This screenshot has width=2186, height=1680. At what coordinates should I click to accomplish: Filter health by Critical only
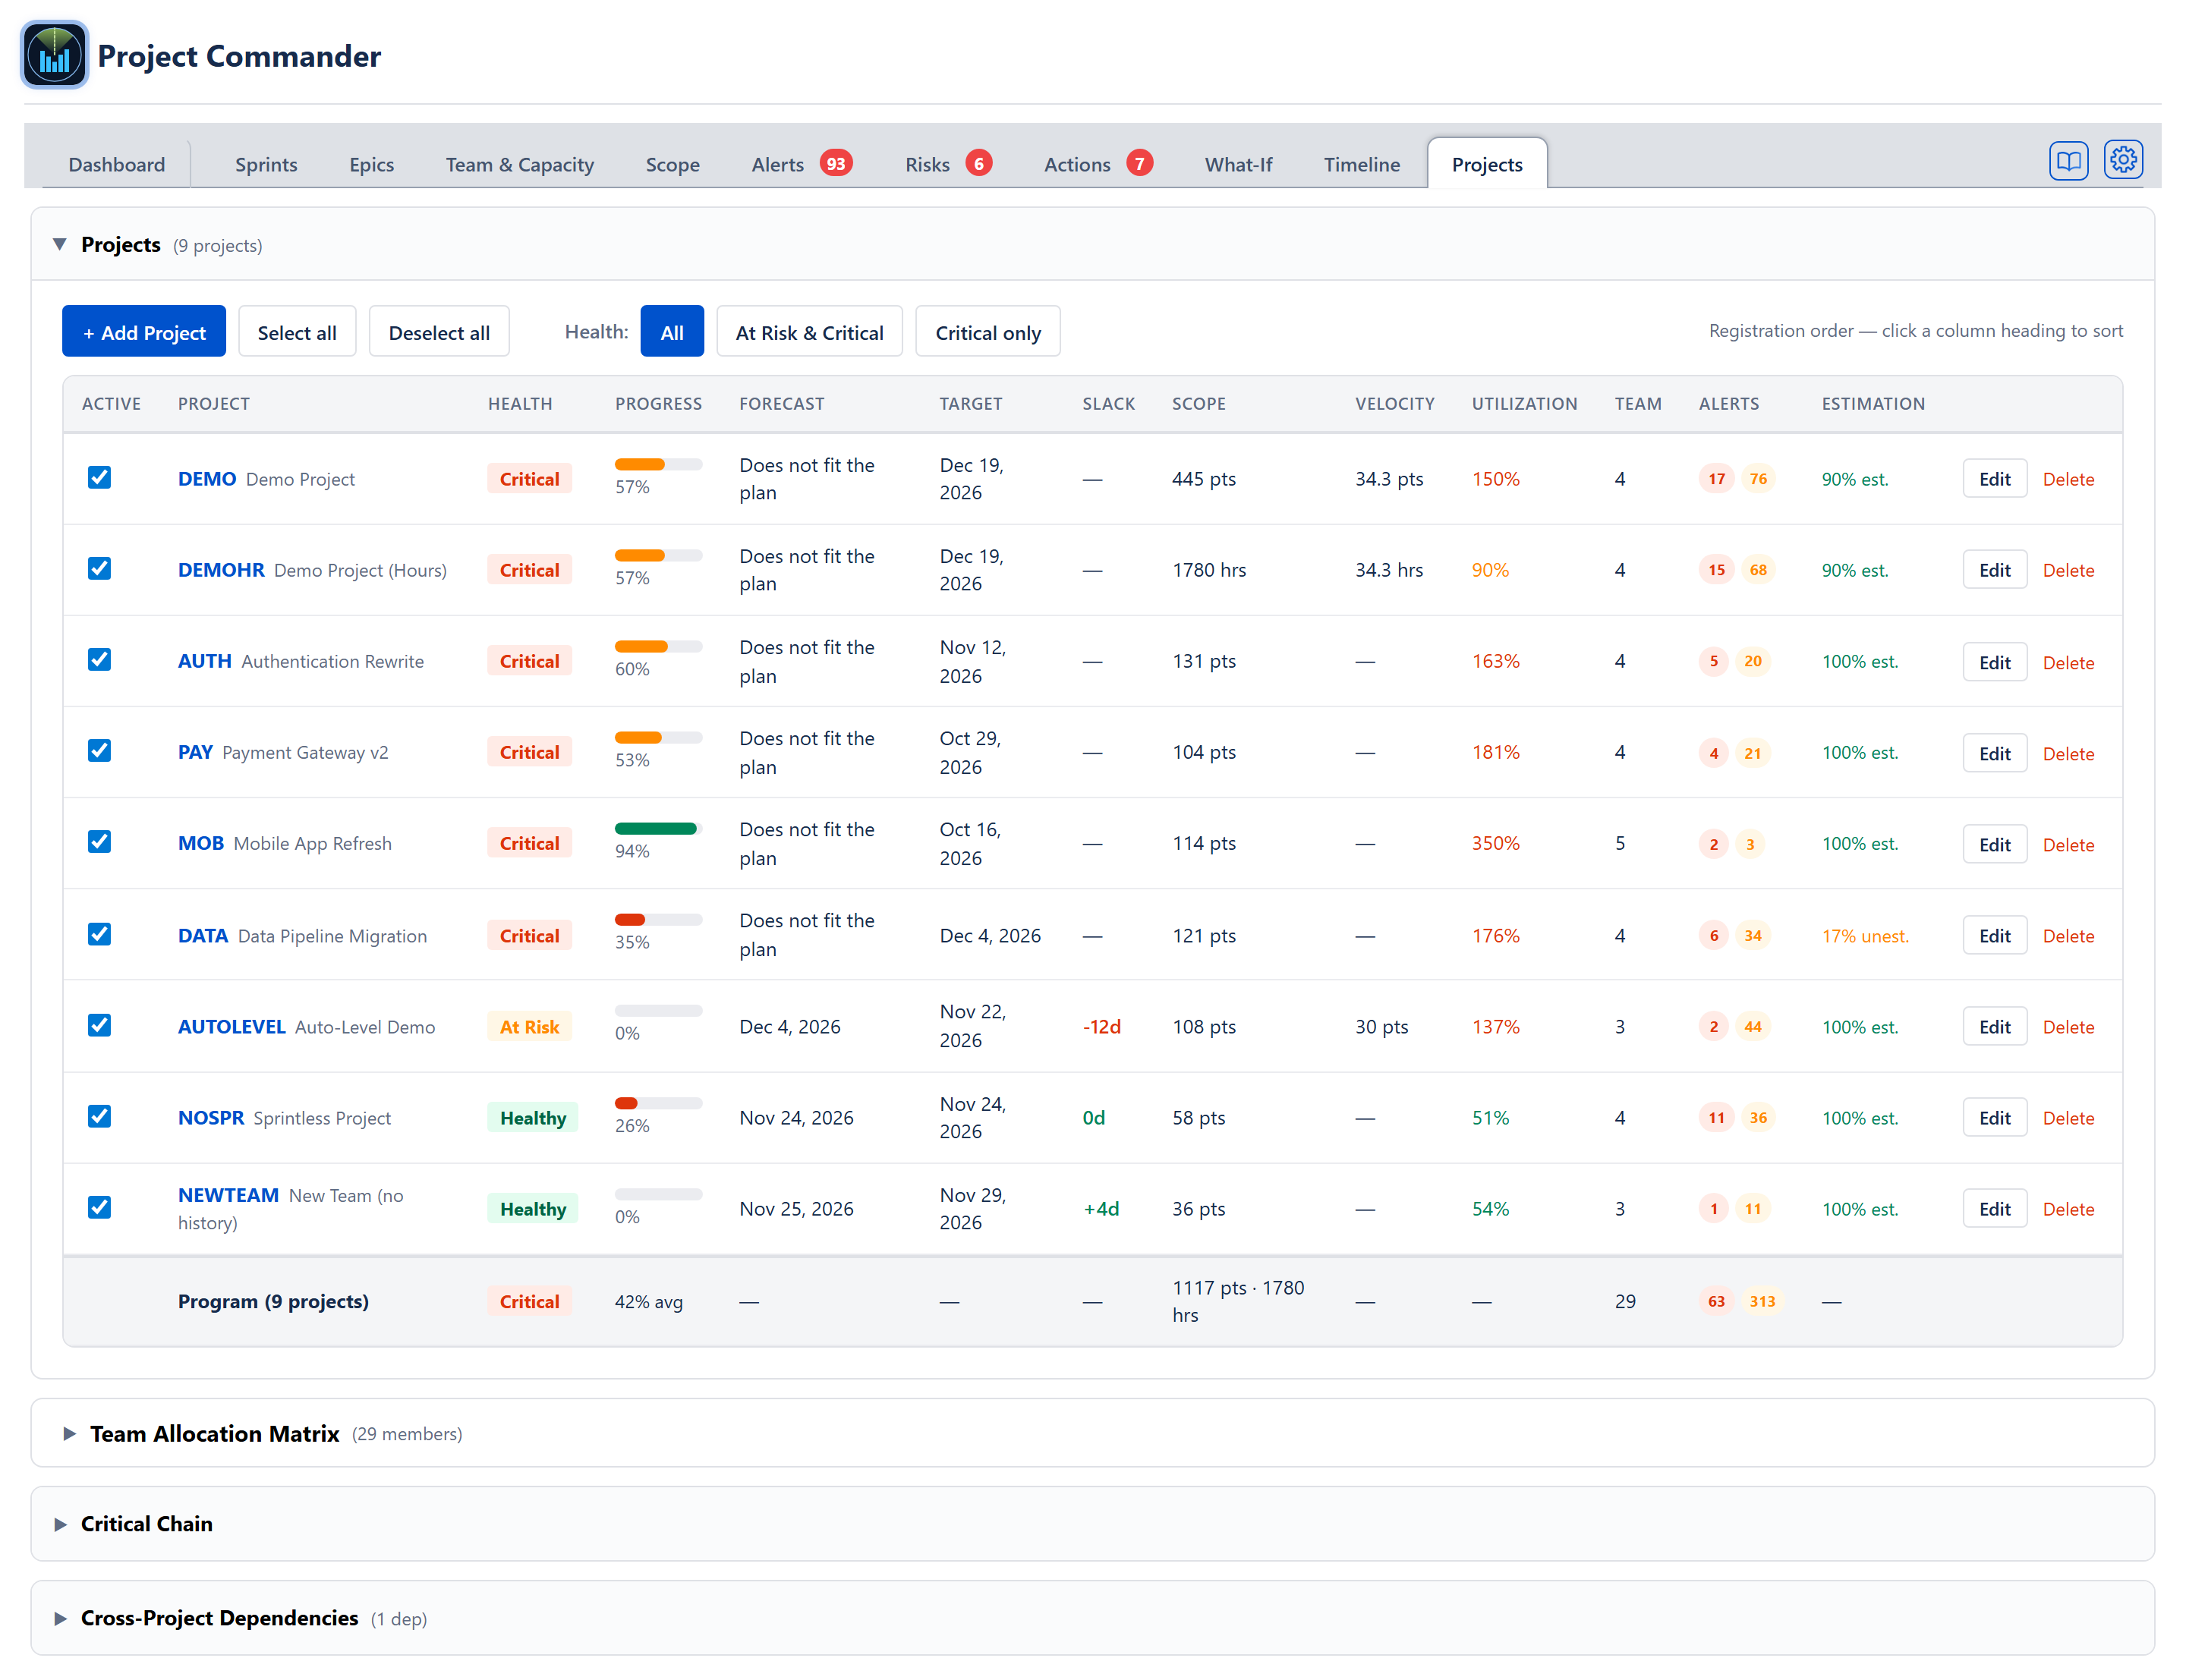pos(987,332)
